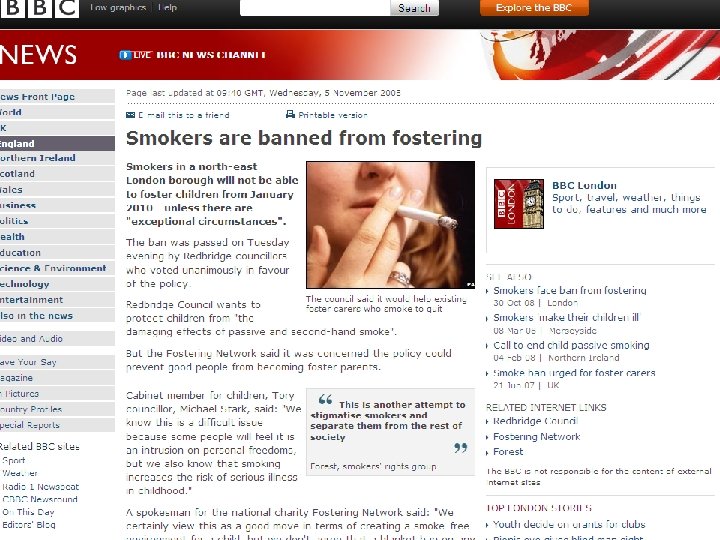Open the Health section in sidebar

57,237
